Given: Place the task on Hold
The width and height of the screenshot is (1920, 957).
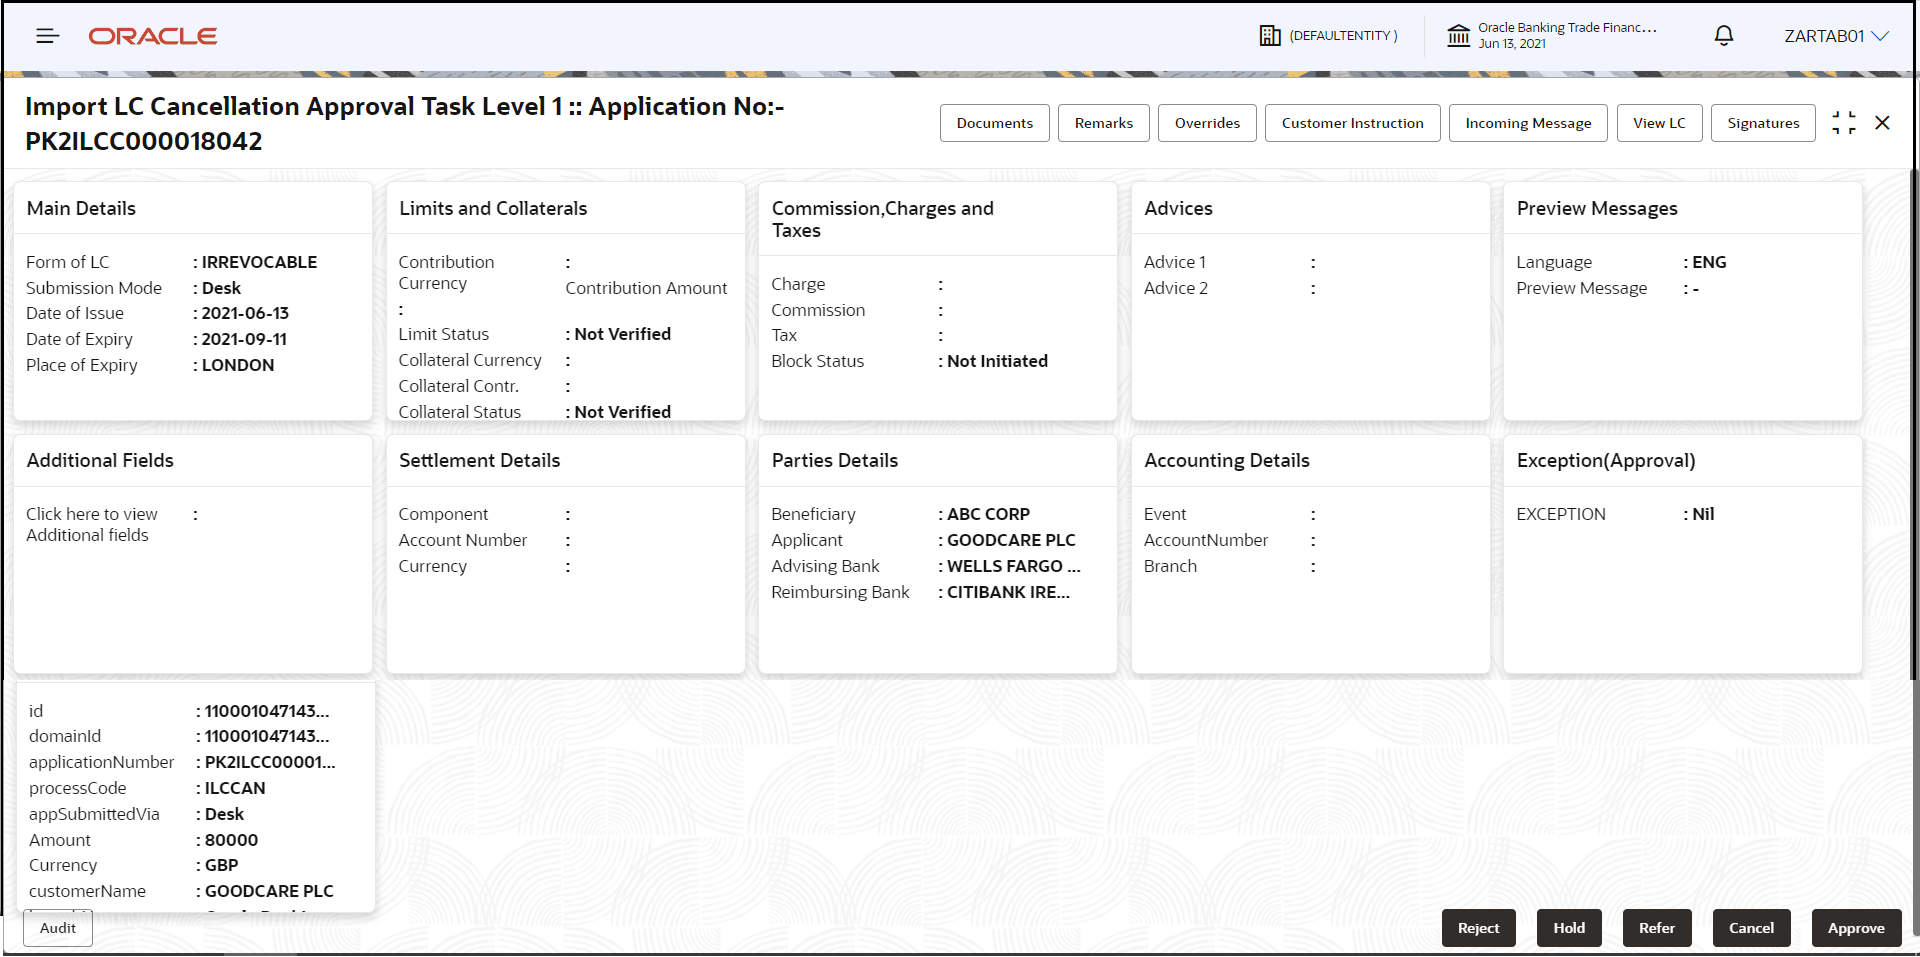Looking at the screenshot, I should click(x=1568, y=928).
